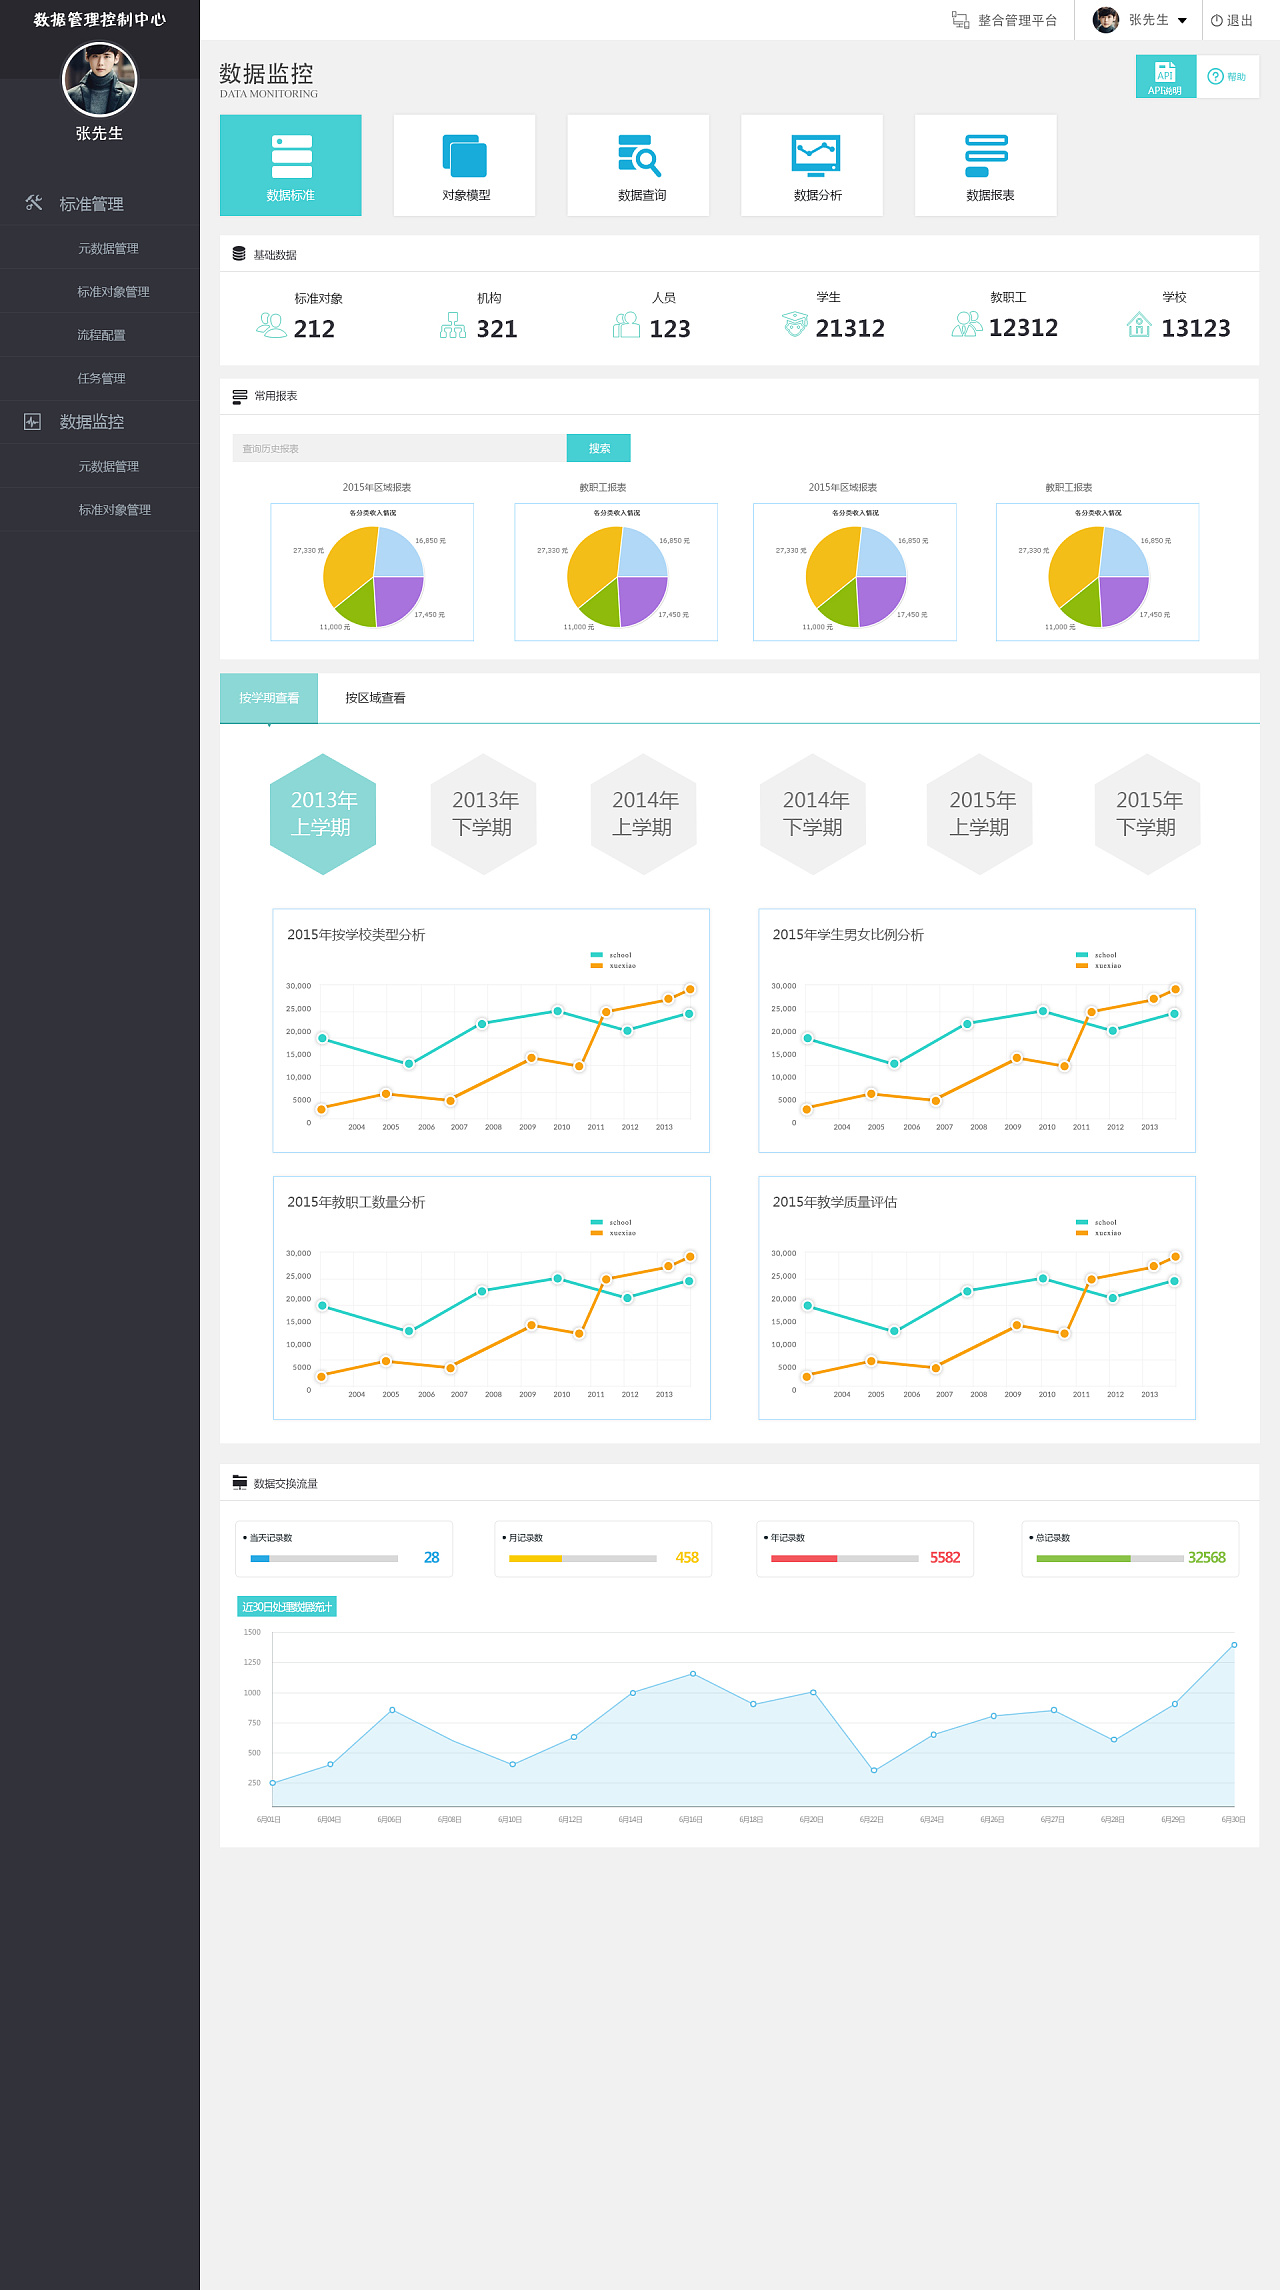The width and height of the screenshot is (1280, 2290).
Task: Open the 数据分析 monitor tile
Action: [812, 165]
